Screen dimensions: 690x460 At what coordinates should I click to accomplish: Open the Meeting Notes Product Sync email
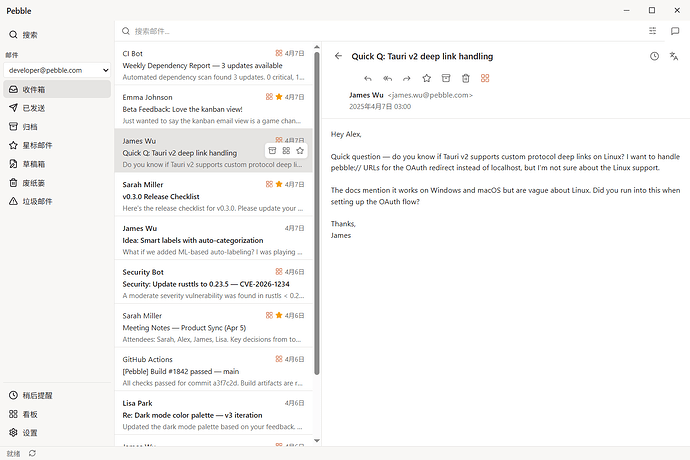coord(213,325)
